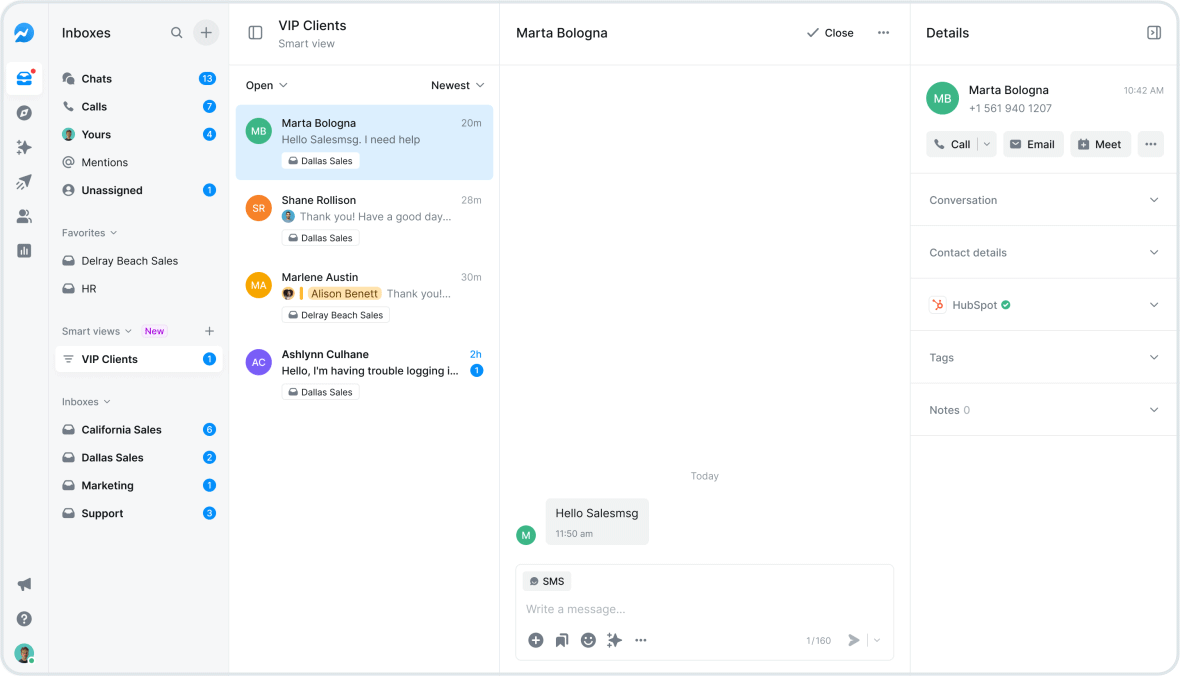Email Marta Bologna using the Email button

(1033, 144)
